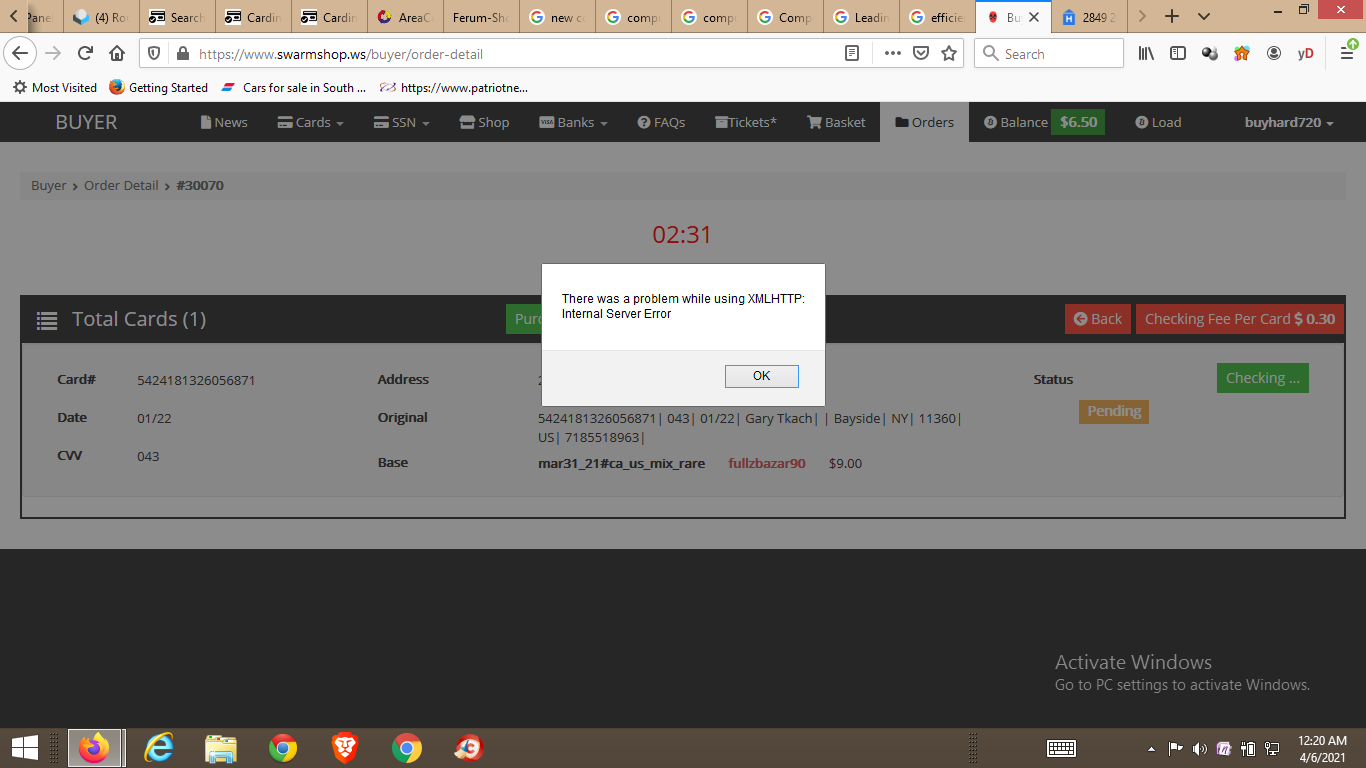This screenshot has width=1366, height=768.
Task: Expand the list all tabs arrow
Action: click(x=1204, y=17)
